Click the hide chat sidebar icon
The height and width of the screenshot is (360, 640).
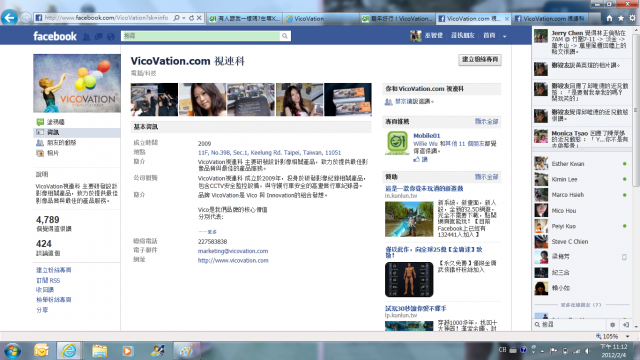tap(626, 325)
